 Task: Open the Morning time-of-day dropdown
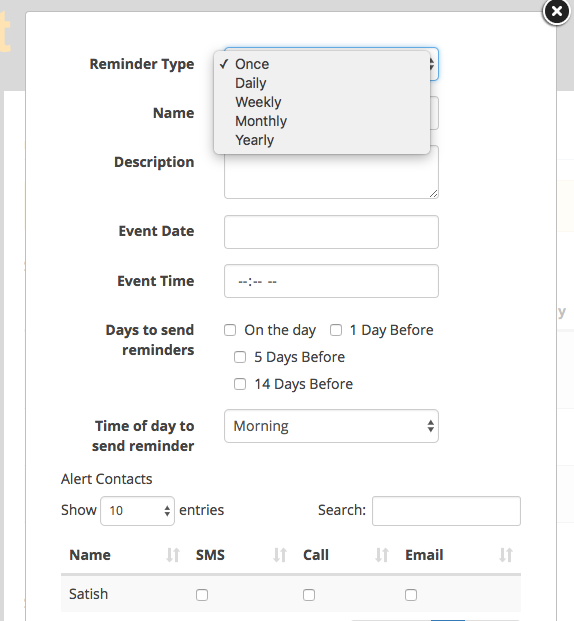tap(331, 426)
